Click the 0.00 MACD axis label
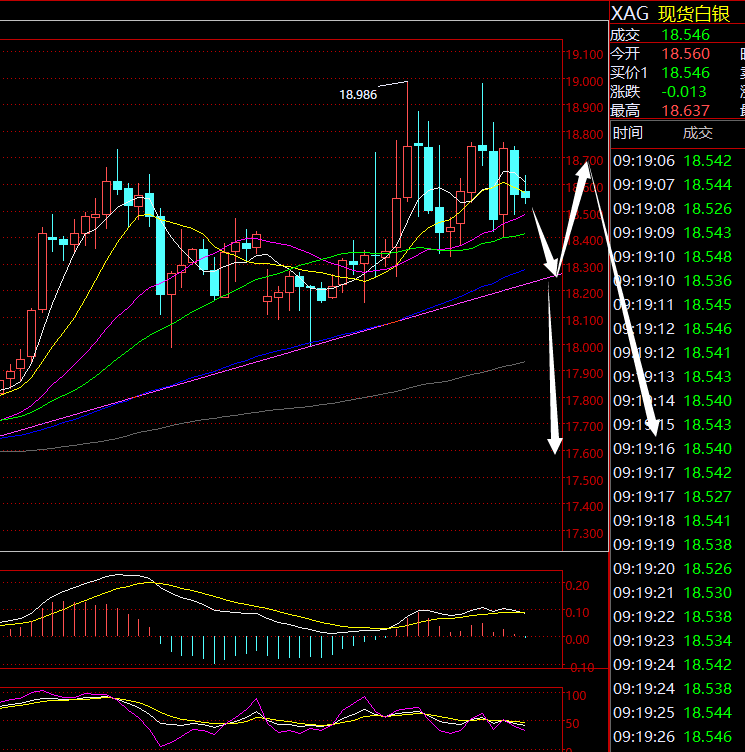The image size is (745, 752). pos(577,640)
